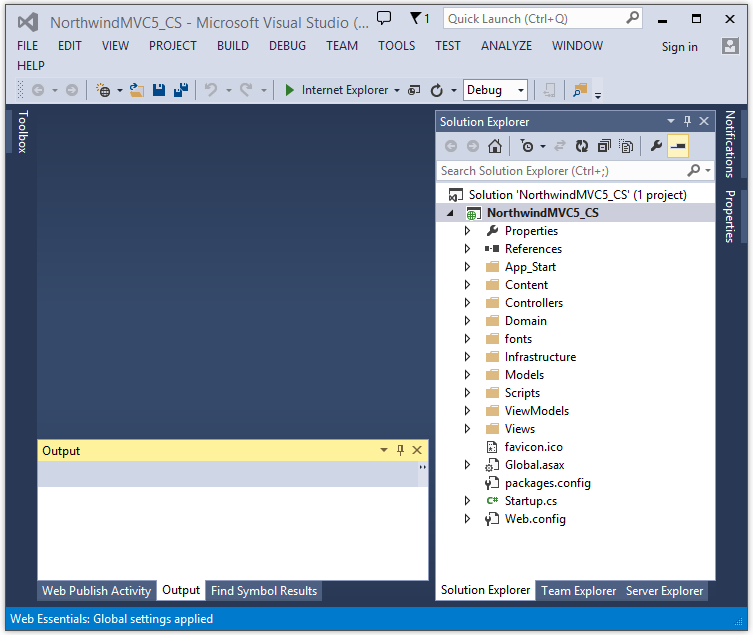Expand the References node

click(x=467, y=249)
